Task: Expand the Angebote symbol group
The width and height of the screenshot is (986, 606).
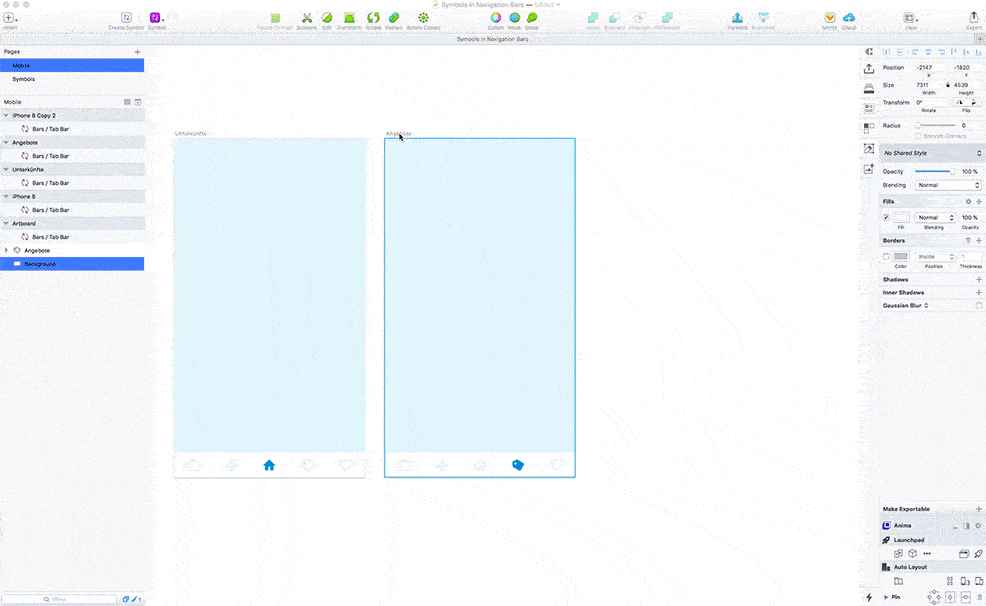Action: point(6,250)
